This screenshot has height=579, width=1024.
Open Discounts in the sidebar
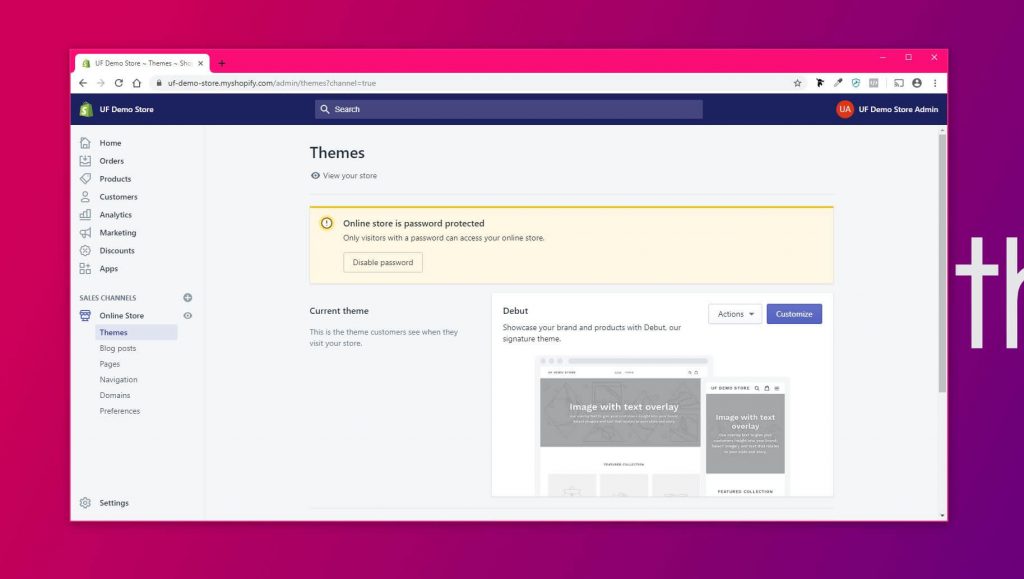[117, 251]
